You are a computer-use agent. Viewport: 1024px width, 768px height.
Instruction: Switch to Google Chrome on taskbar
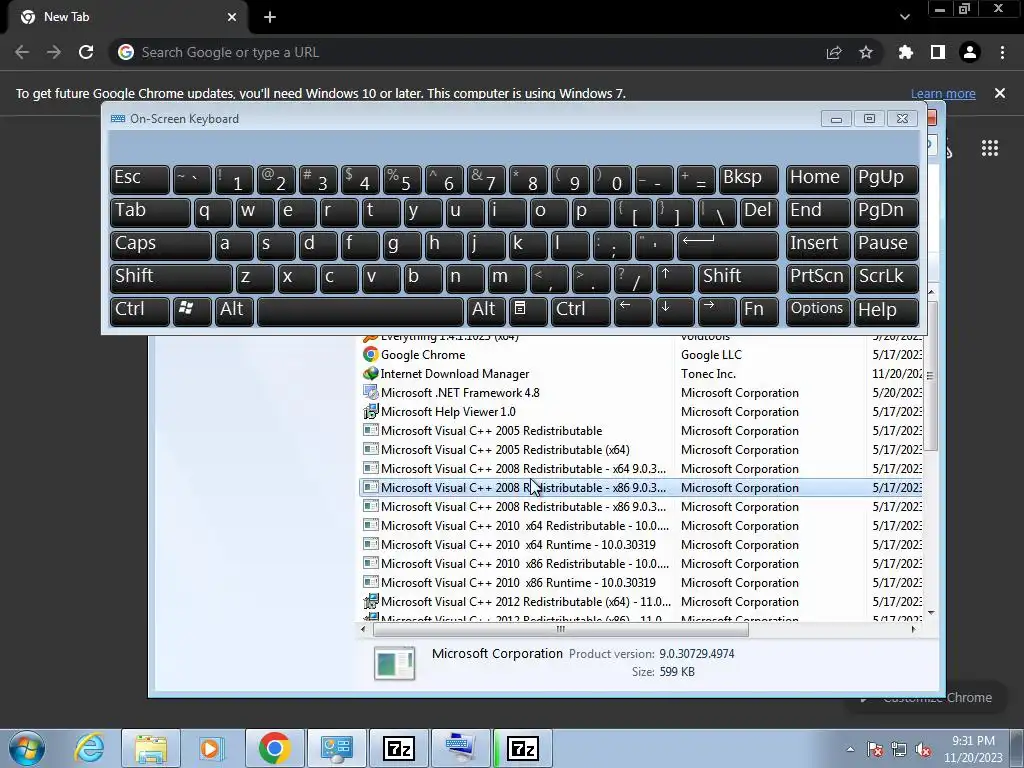pyautogui.click(x=274, y=748)
